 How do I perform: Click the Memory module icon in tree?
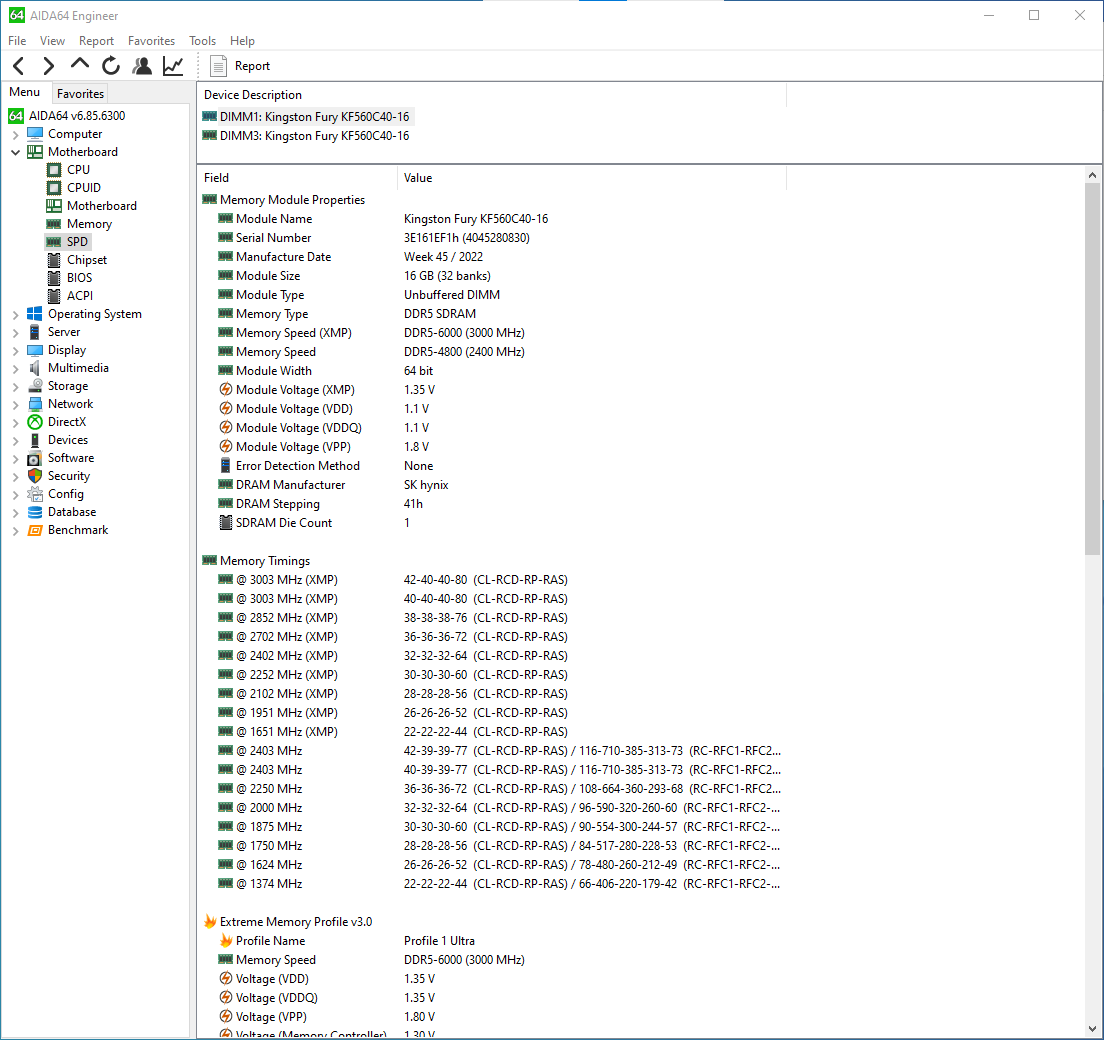tap(54, 224)
